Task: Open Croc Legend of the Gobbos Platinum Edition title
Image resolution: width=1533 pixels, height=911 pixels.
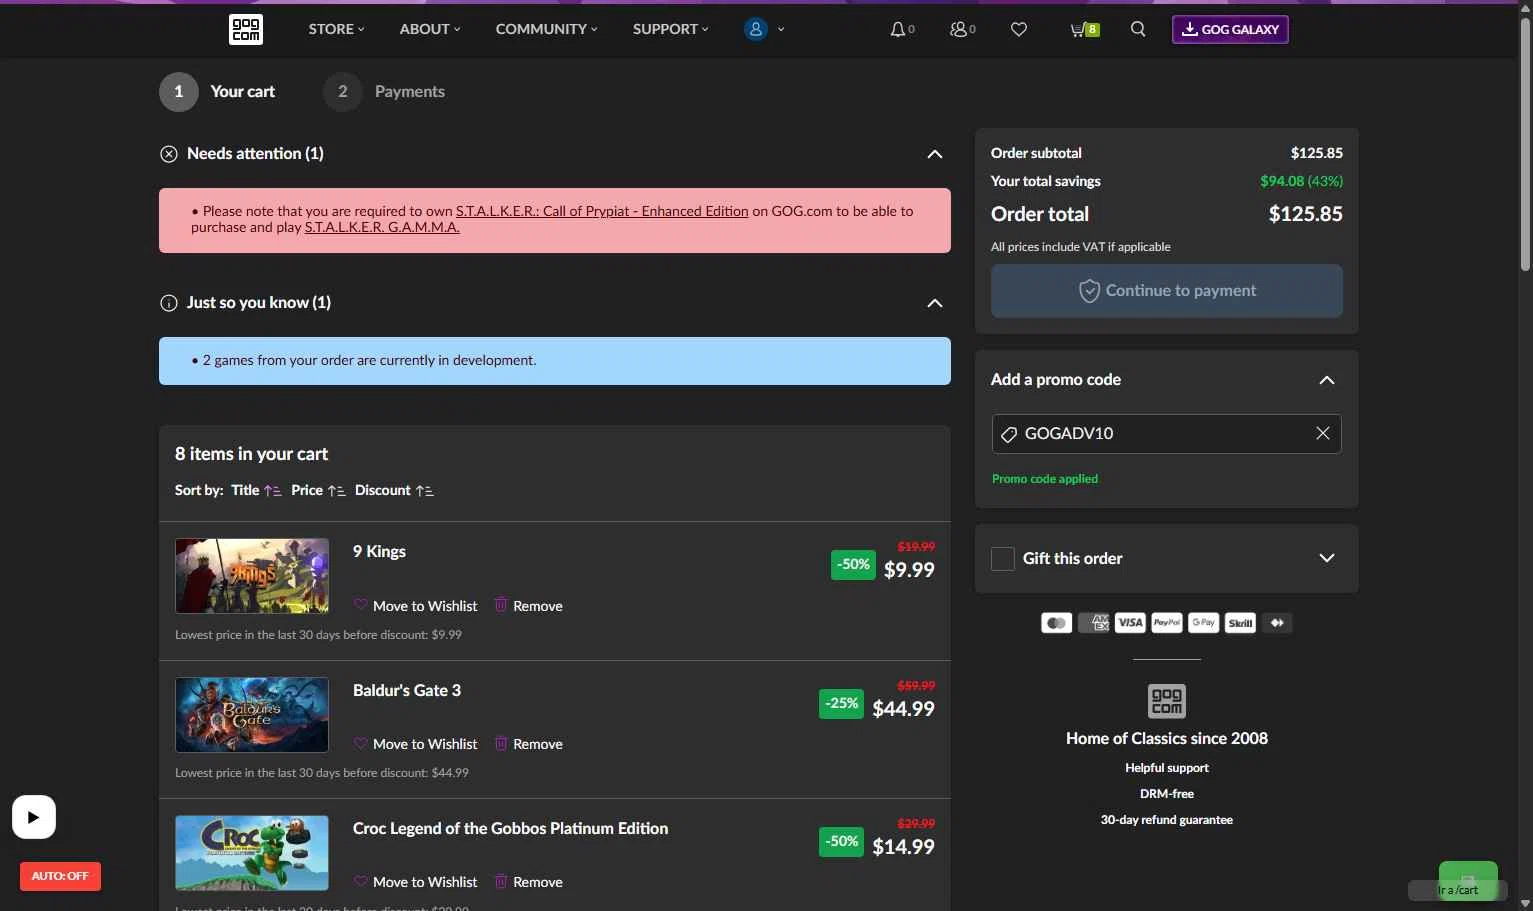Action: 510,828
